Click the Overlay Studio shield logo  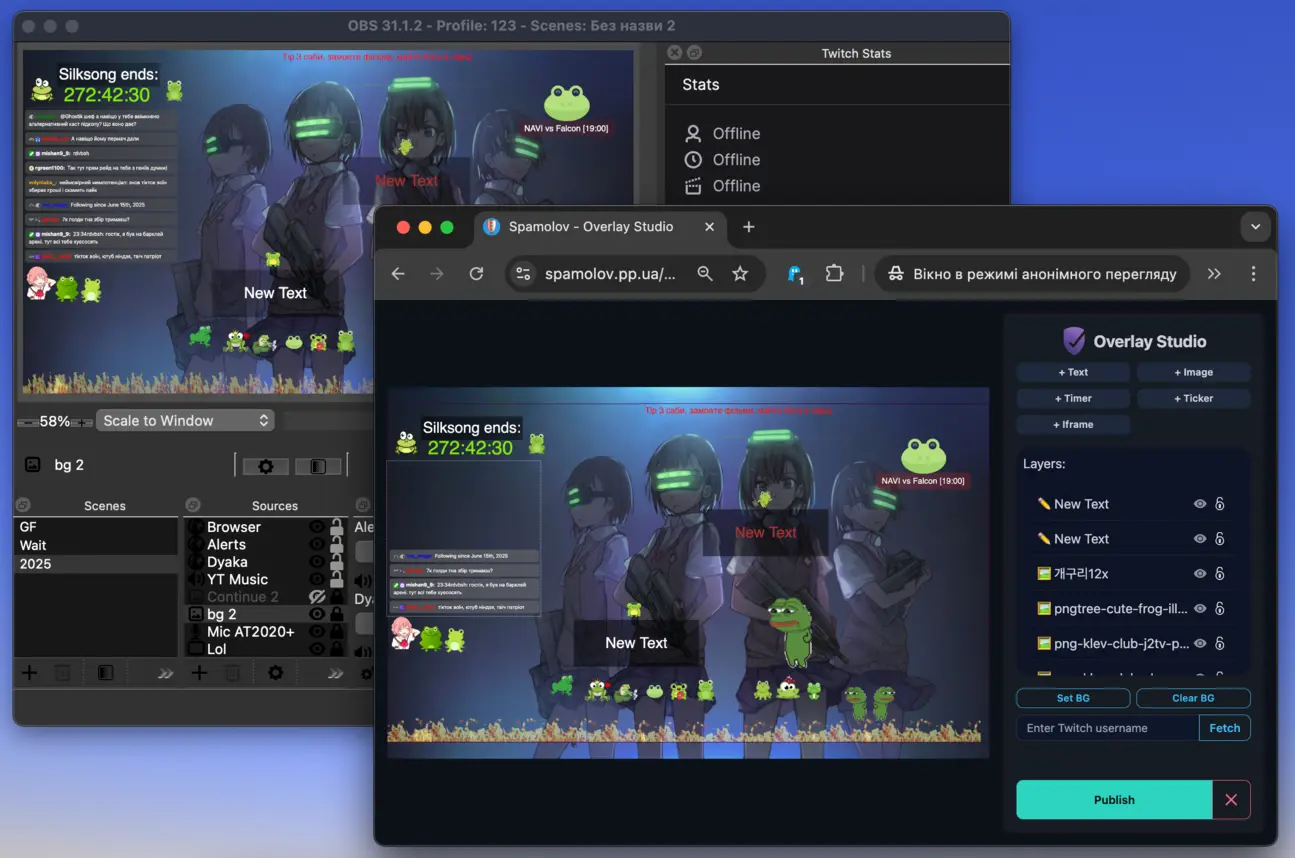[x=1073, y=341]
